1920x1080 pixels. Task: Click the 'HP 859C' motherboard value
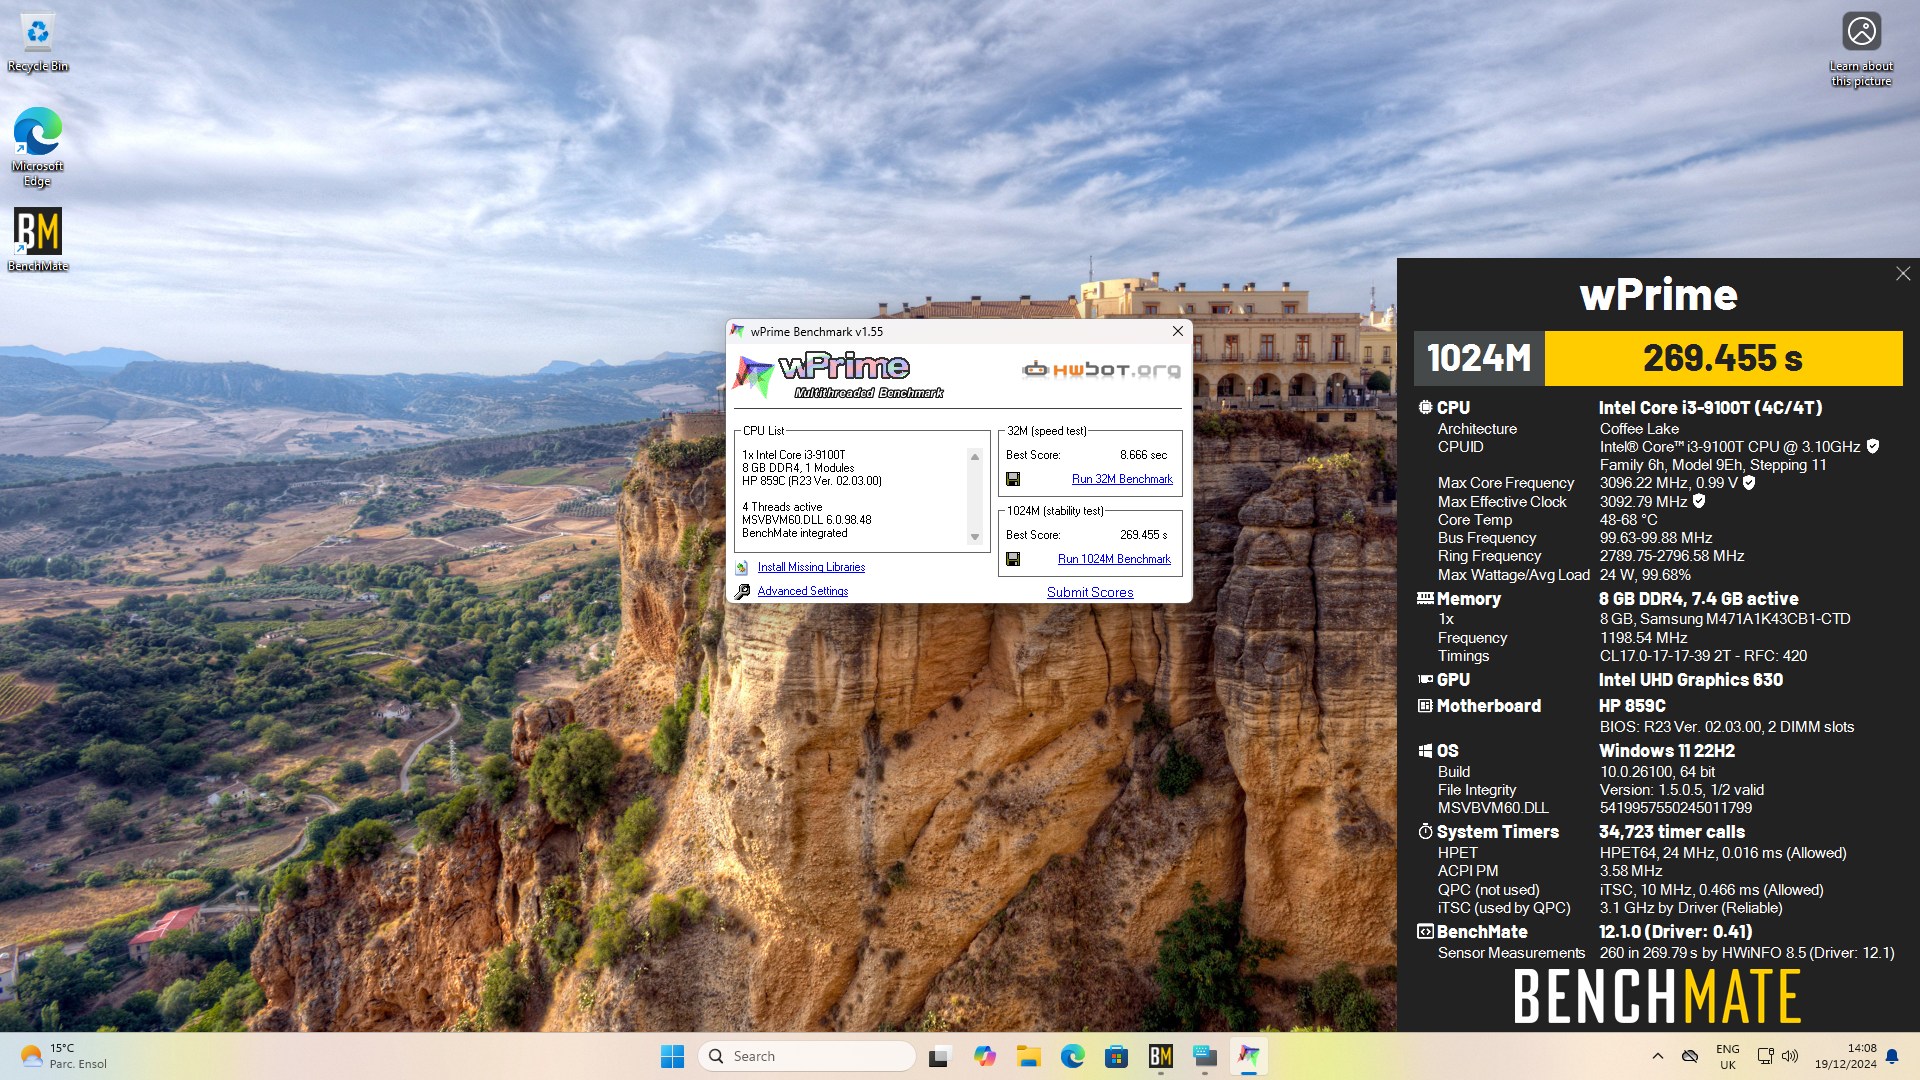tap(1632, 706)
